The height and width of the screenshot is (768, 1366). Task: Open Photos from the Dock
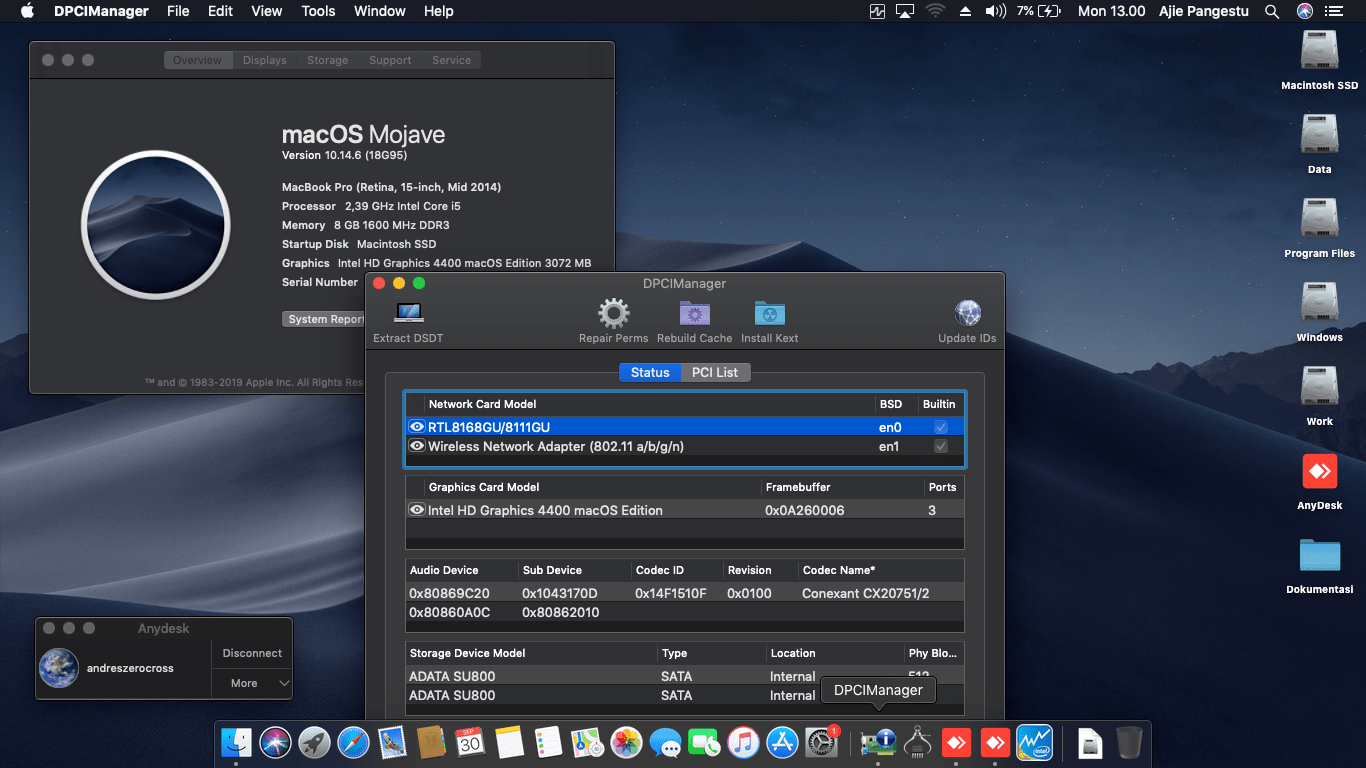pyautogui.click(x=626, y=742)
